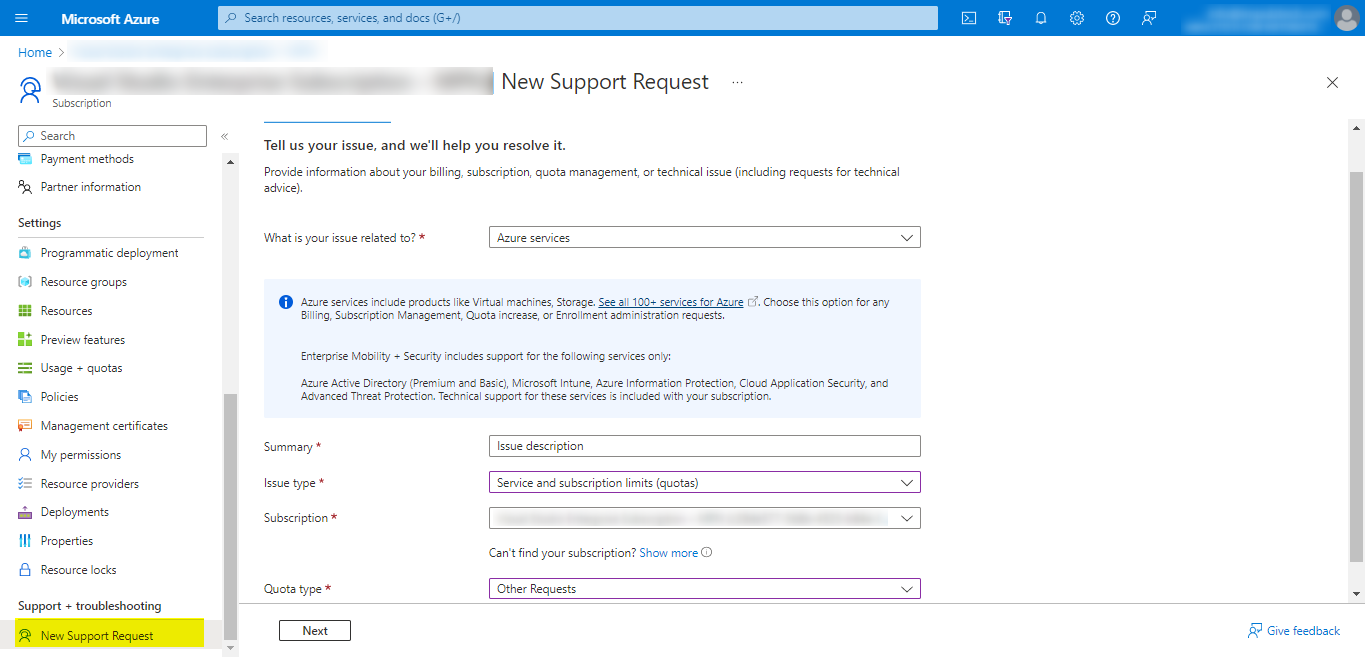Open the portal hamburger menu
1365x657 pixels.
pos(22,18)
